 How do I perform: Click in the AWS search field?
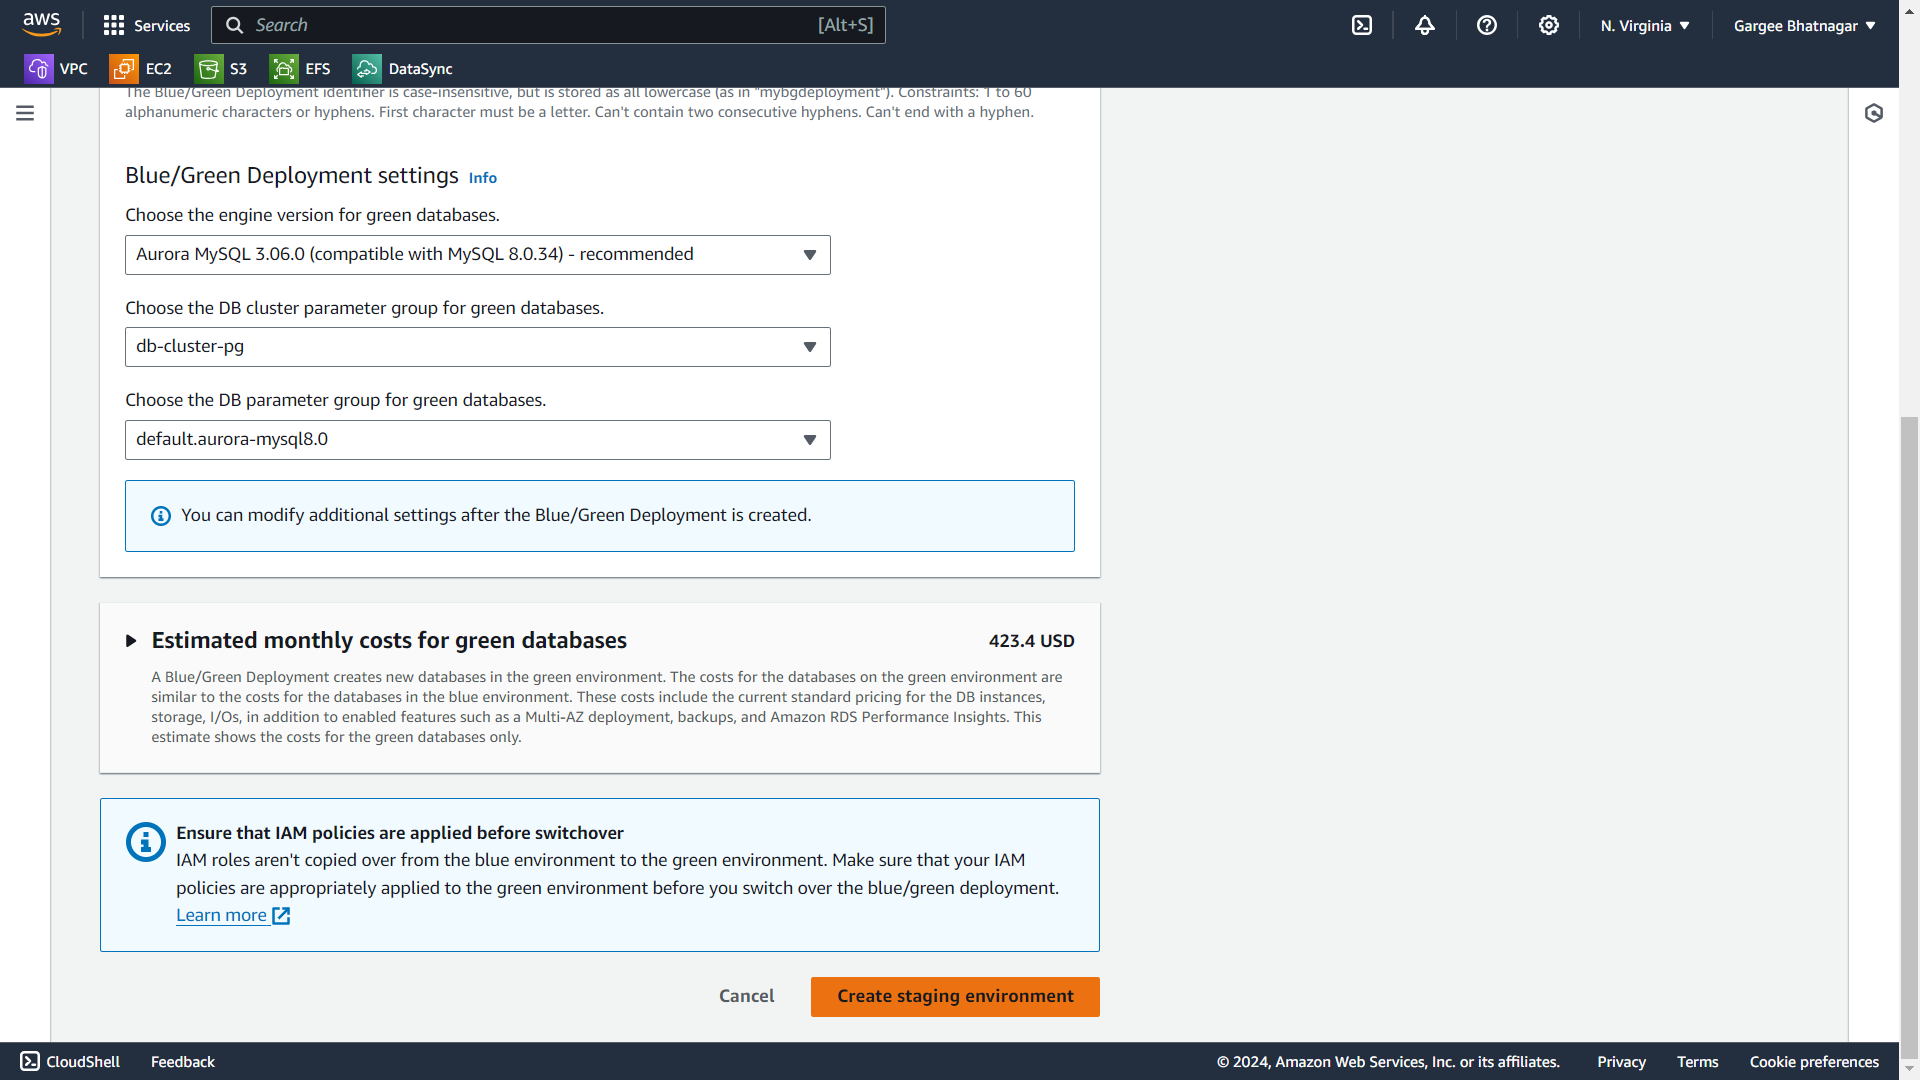530,25
